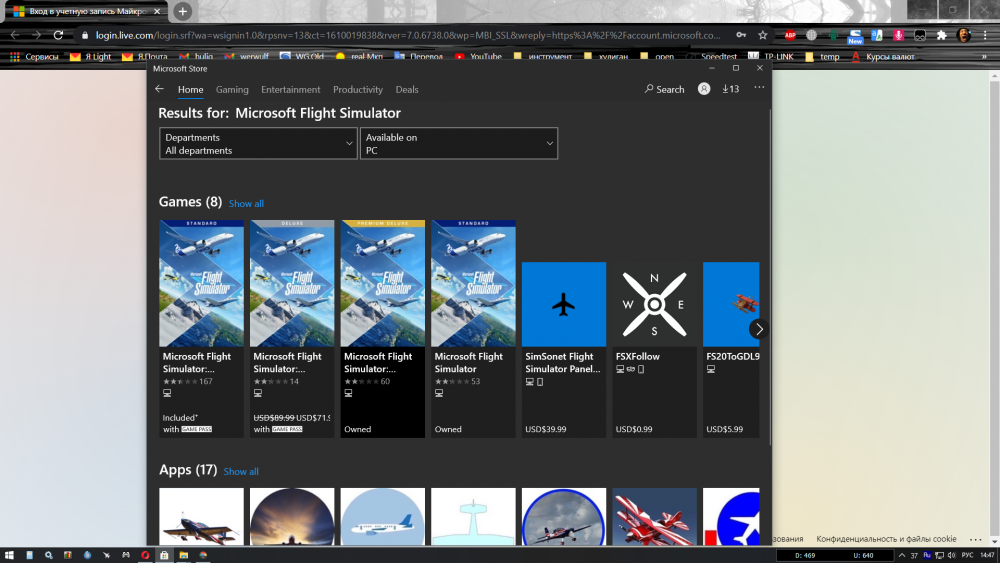This screenshot has width=1000, height=563.
Task: Open the Deals tab
Action: (x=407, y=89)
